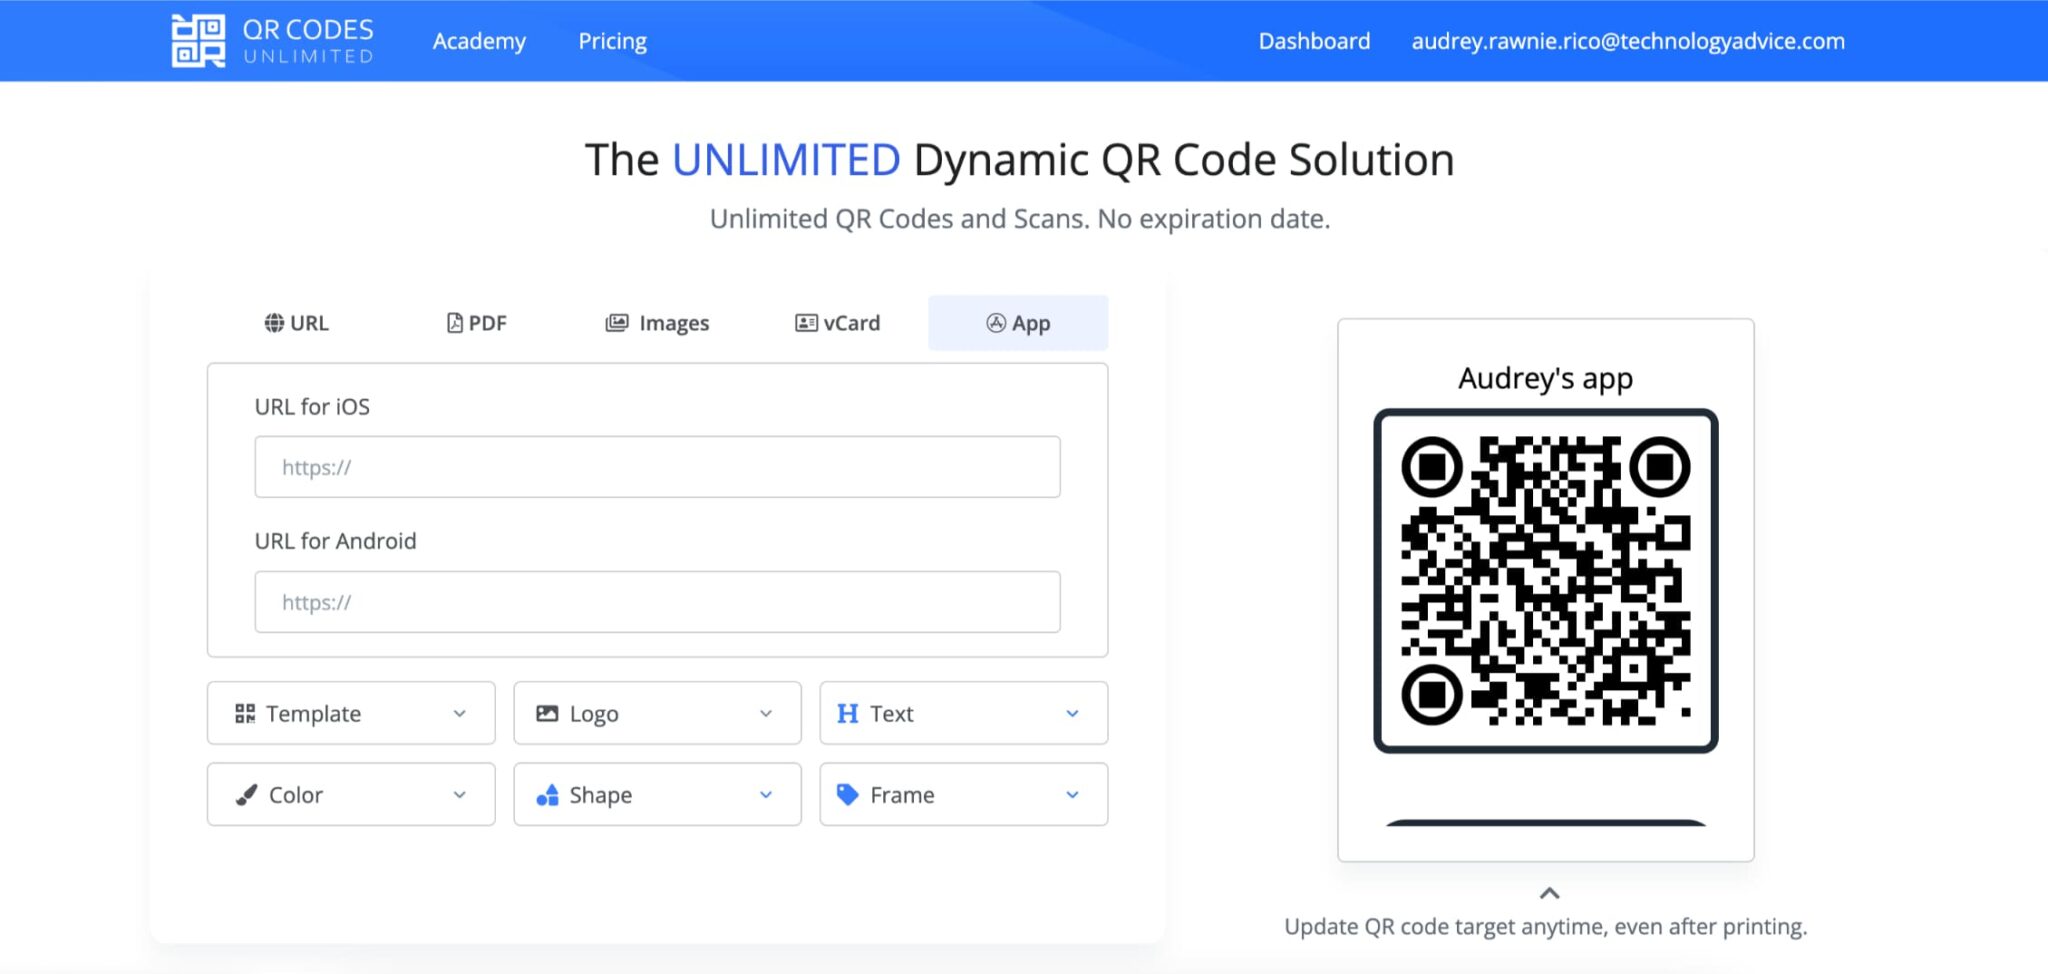Click the Template grid icon

244,712
